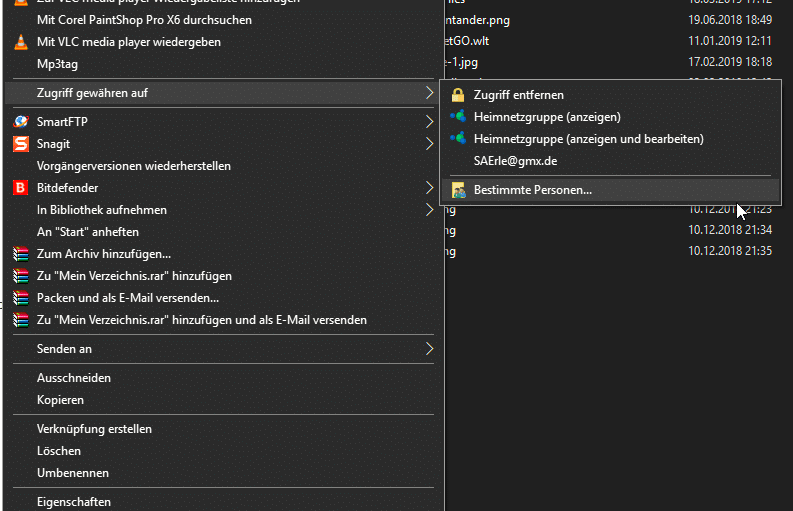Screen dimensions: 793x511
Task: Expand the Senden an submenu arrow
Action: [429, 349]
